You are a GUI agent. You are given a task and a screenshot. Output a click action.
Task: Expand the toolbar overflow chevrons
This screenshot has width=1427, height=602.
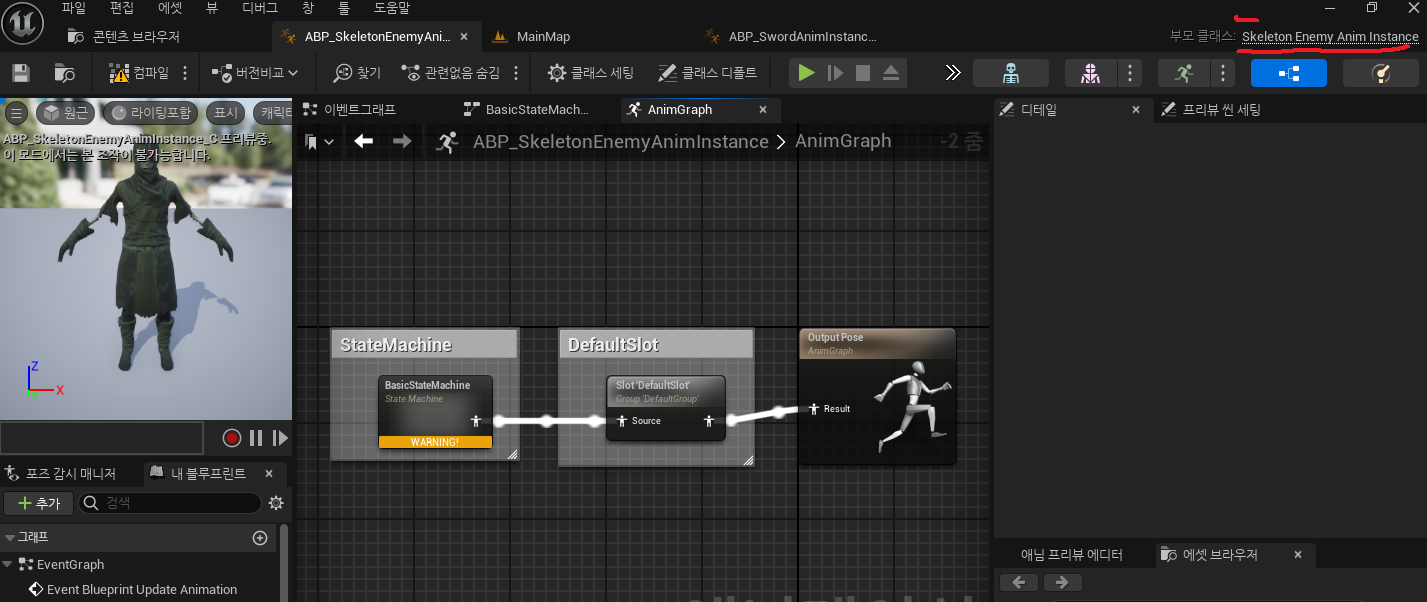tap(953, 73)
